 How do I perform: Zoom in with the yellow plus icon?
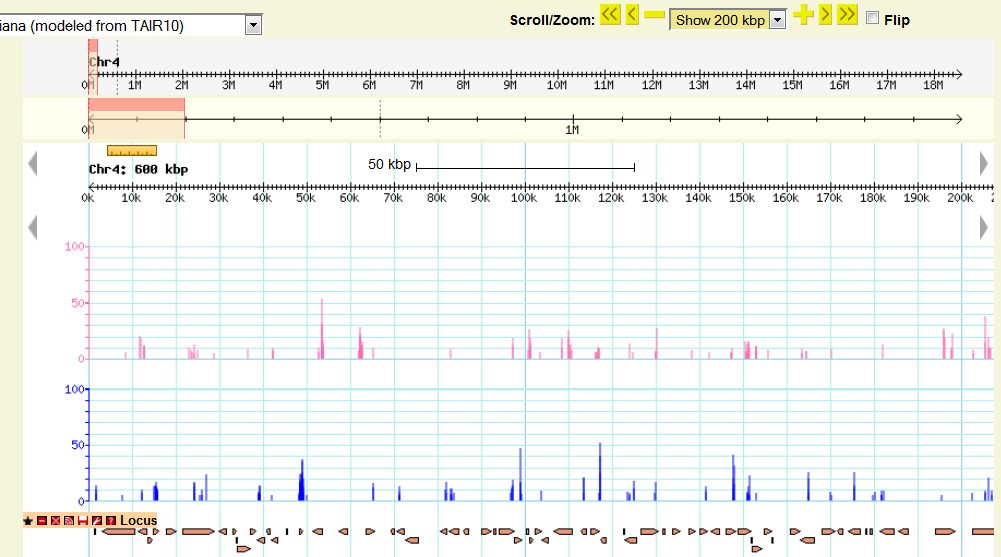802,15
